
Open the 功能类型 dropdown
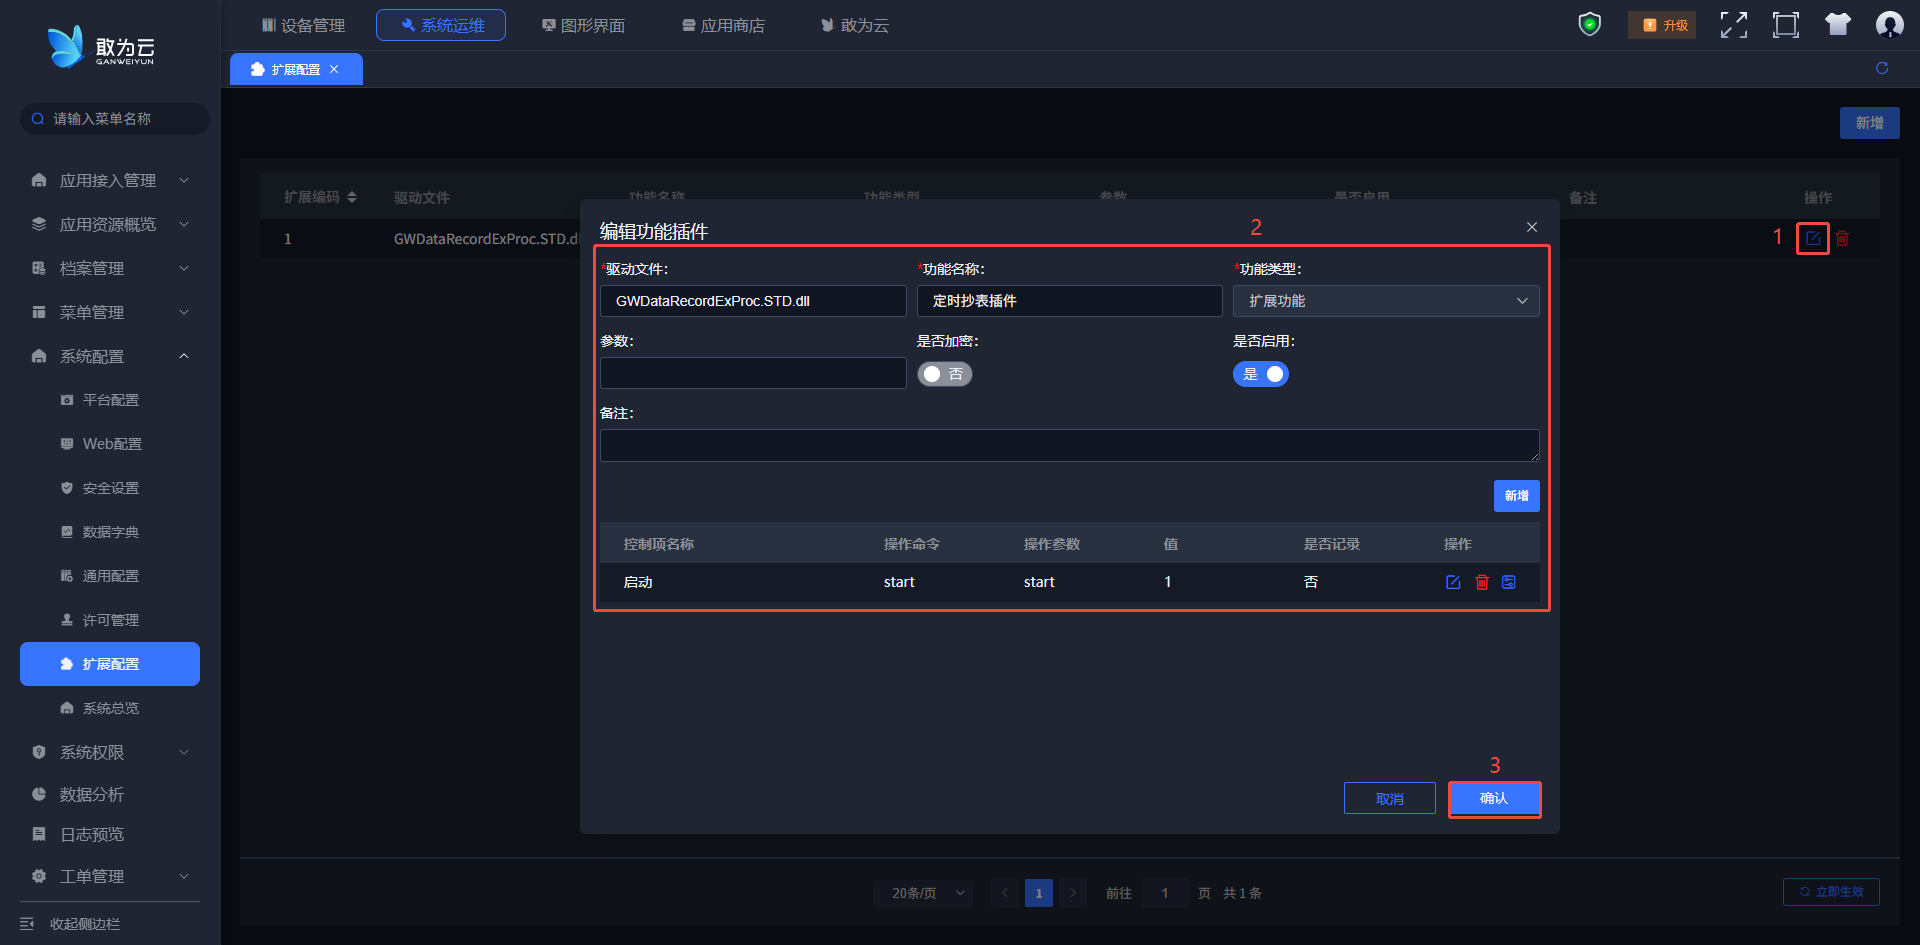point(1385,301)
